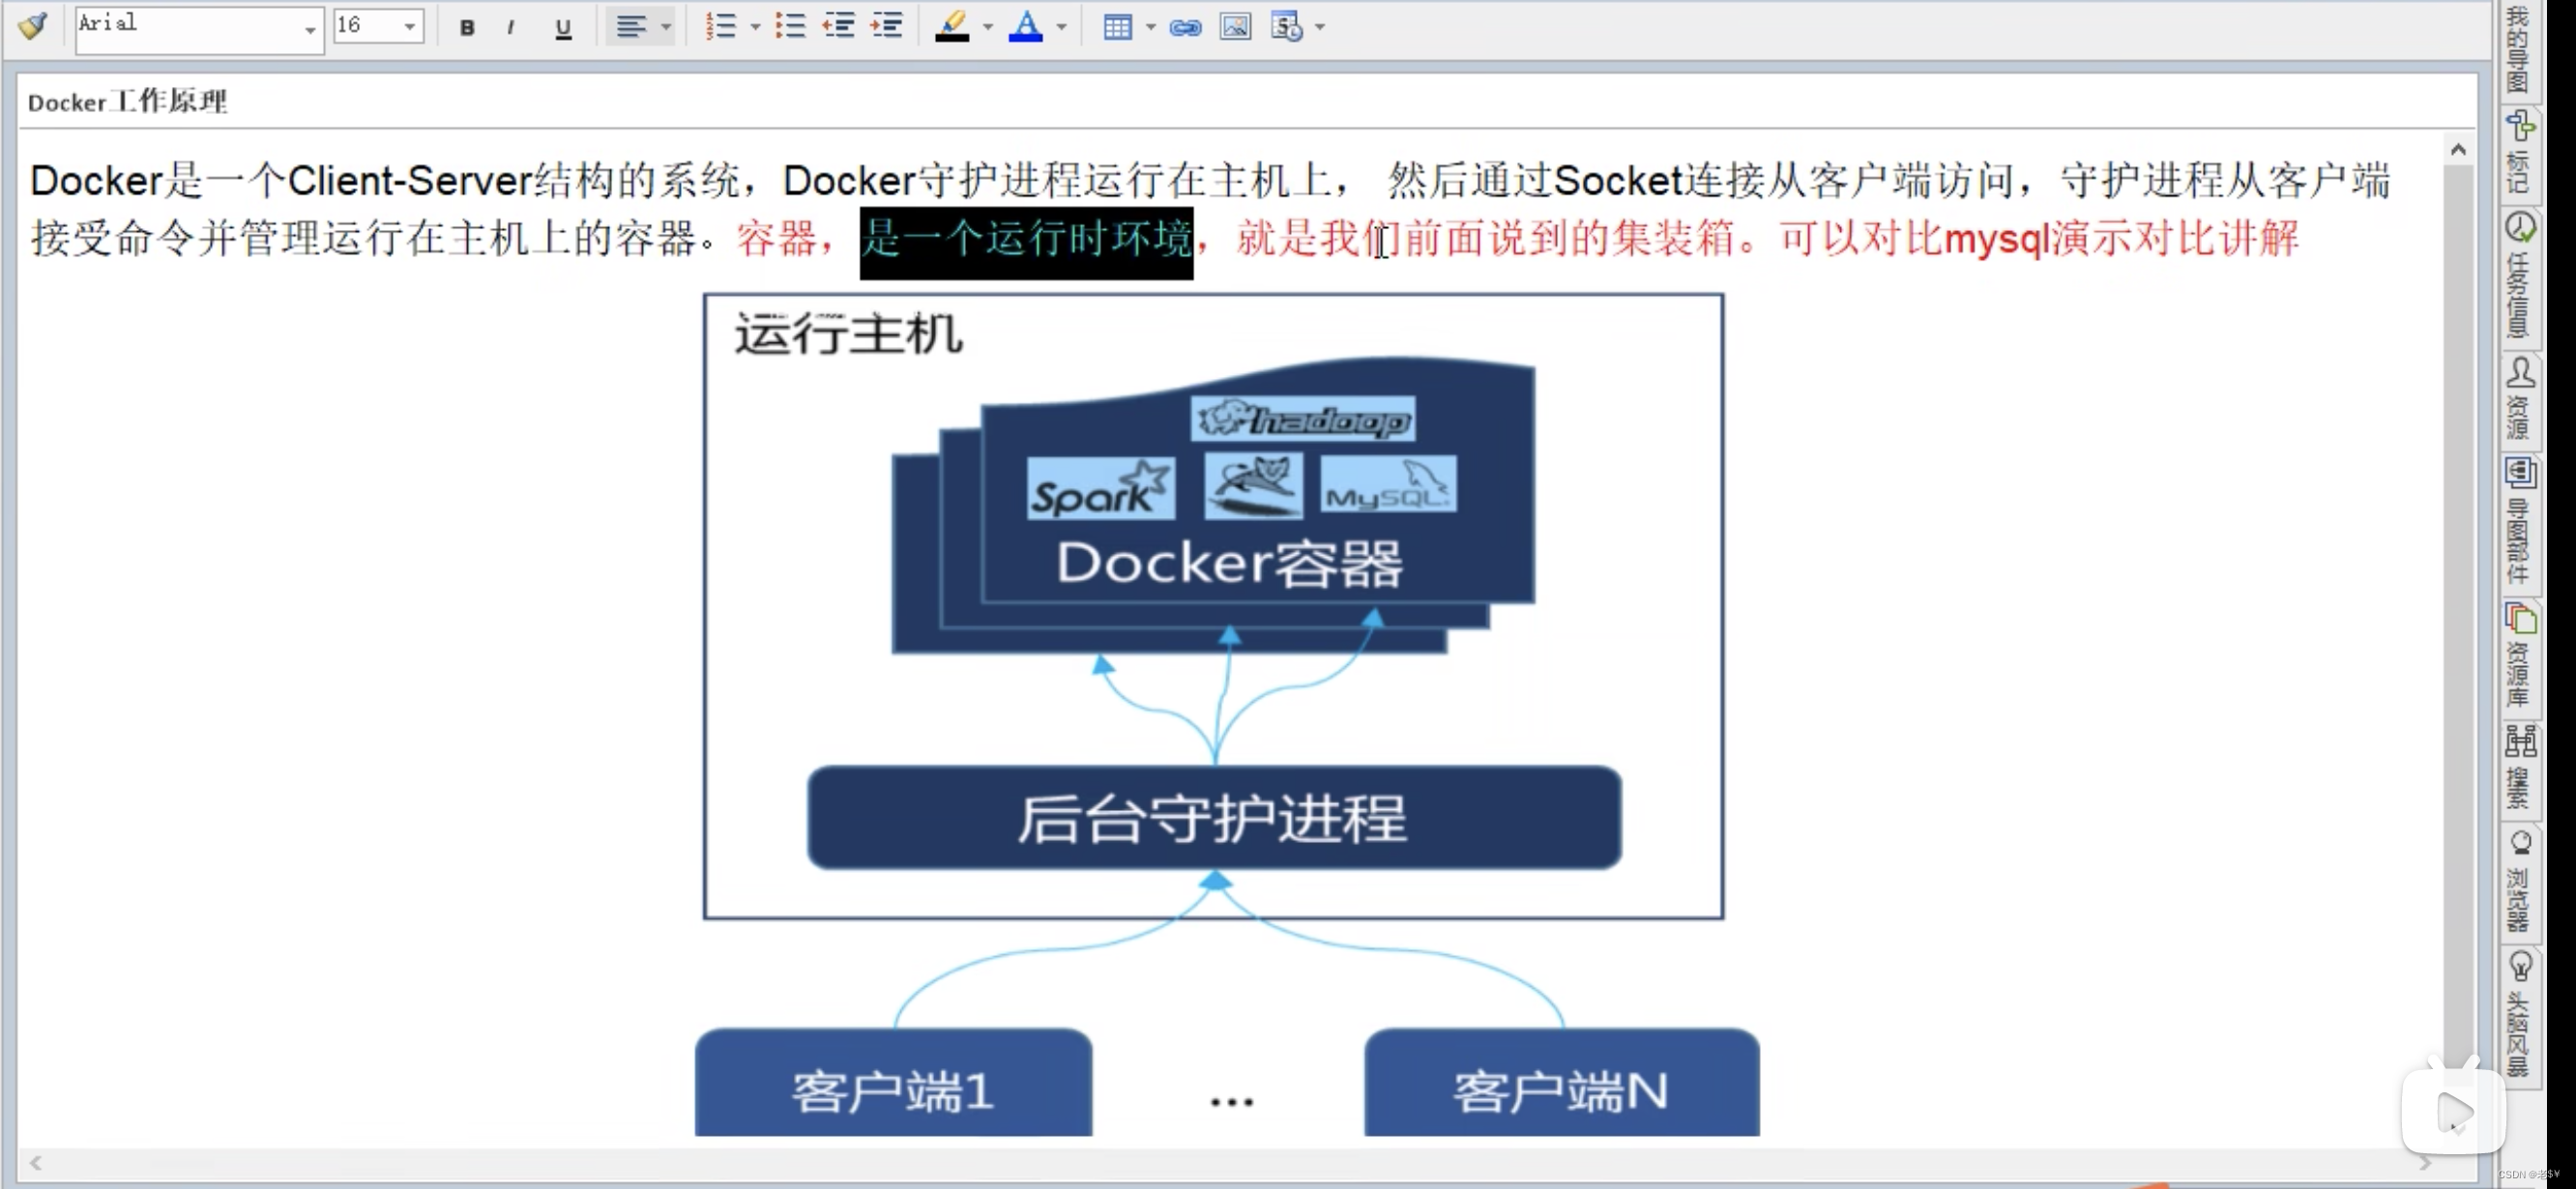Open the 我的导图 side tab
Image resolution: width=2576 pixels, height=1189 pixels.
pyautogui.click(x=2518, y=50)
